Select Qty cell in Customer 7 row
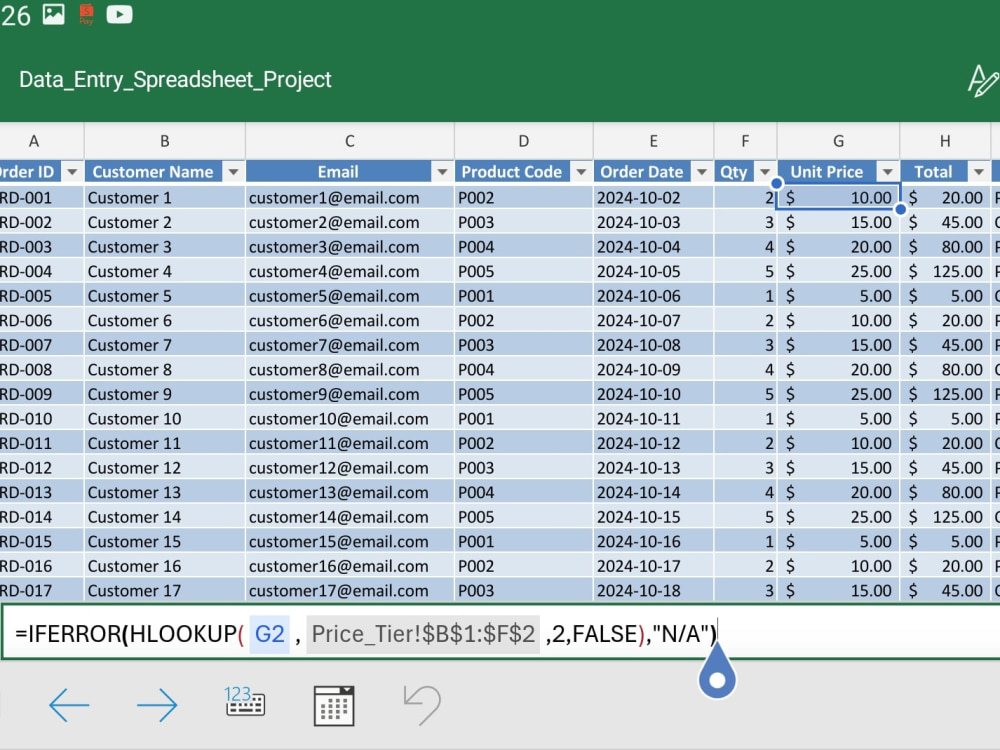The width and height of the screenshot is (1000, 750). coord(746,345)
